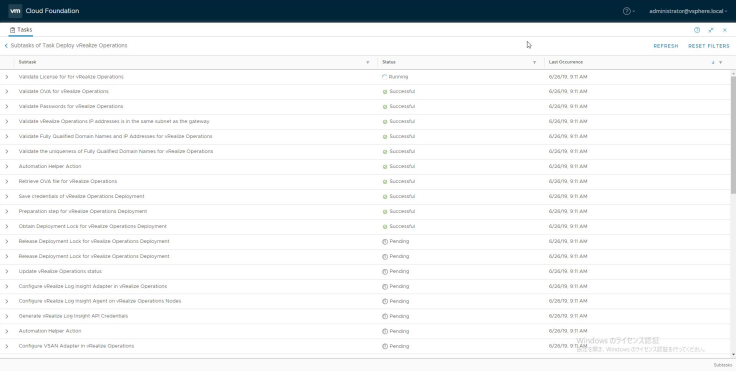Expand Configure vRealize Log Insight Adapter row
Image resolution: width=736 pixels, height=371 pixels.
(x=7, y=286)
